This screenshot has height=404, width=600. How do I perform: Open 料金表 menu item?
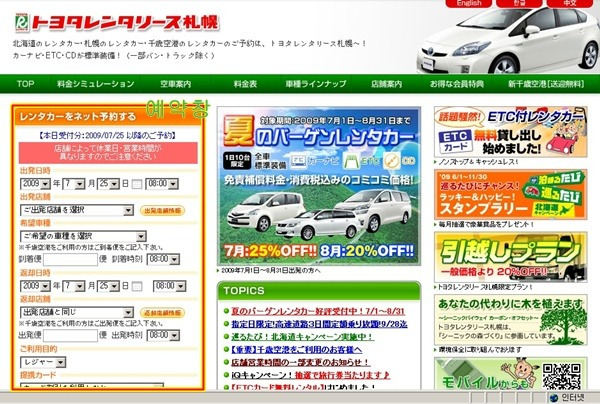(x=245, y=84)
